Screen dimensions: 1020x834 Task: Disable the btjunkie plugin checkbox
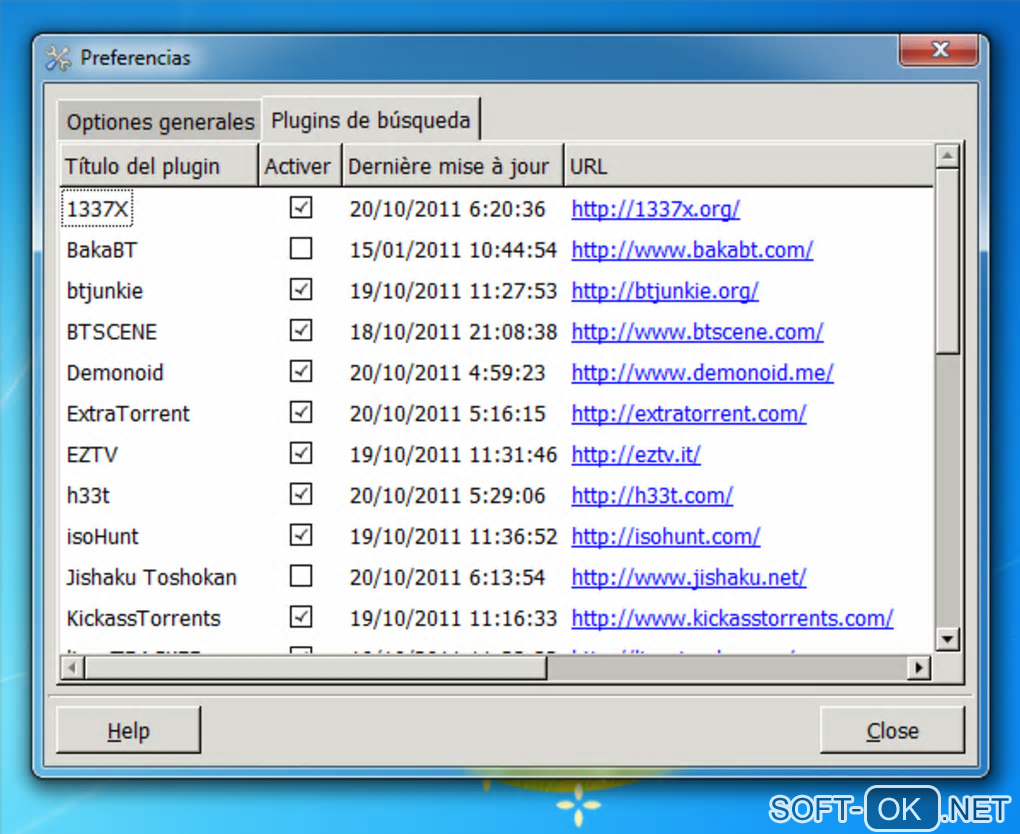301,290
